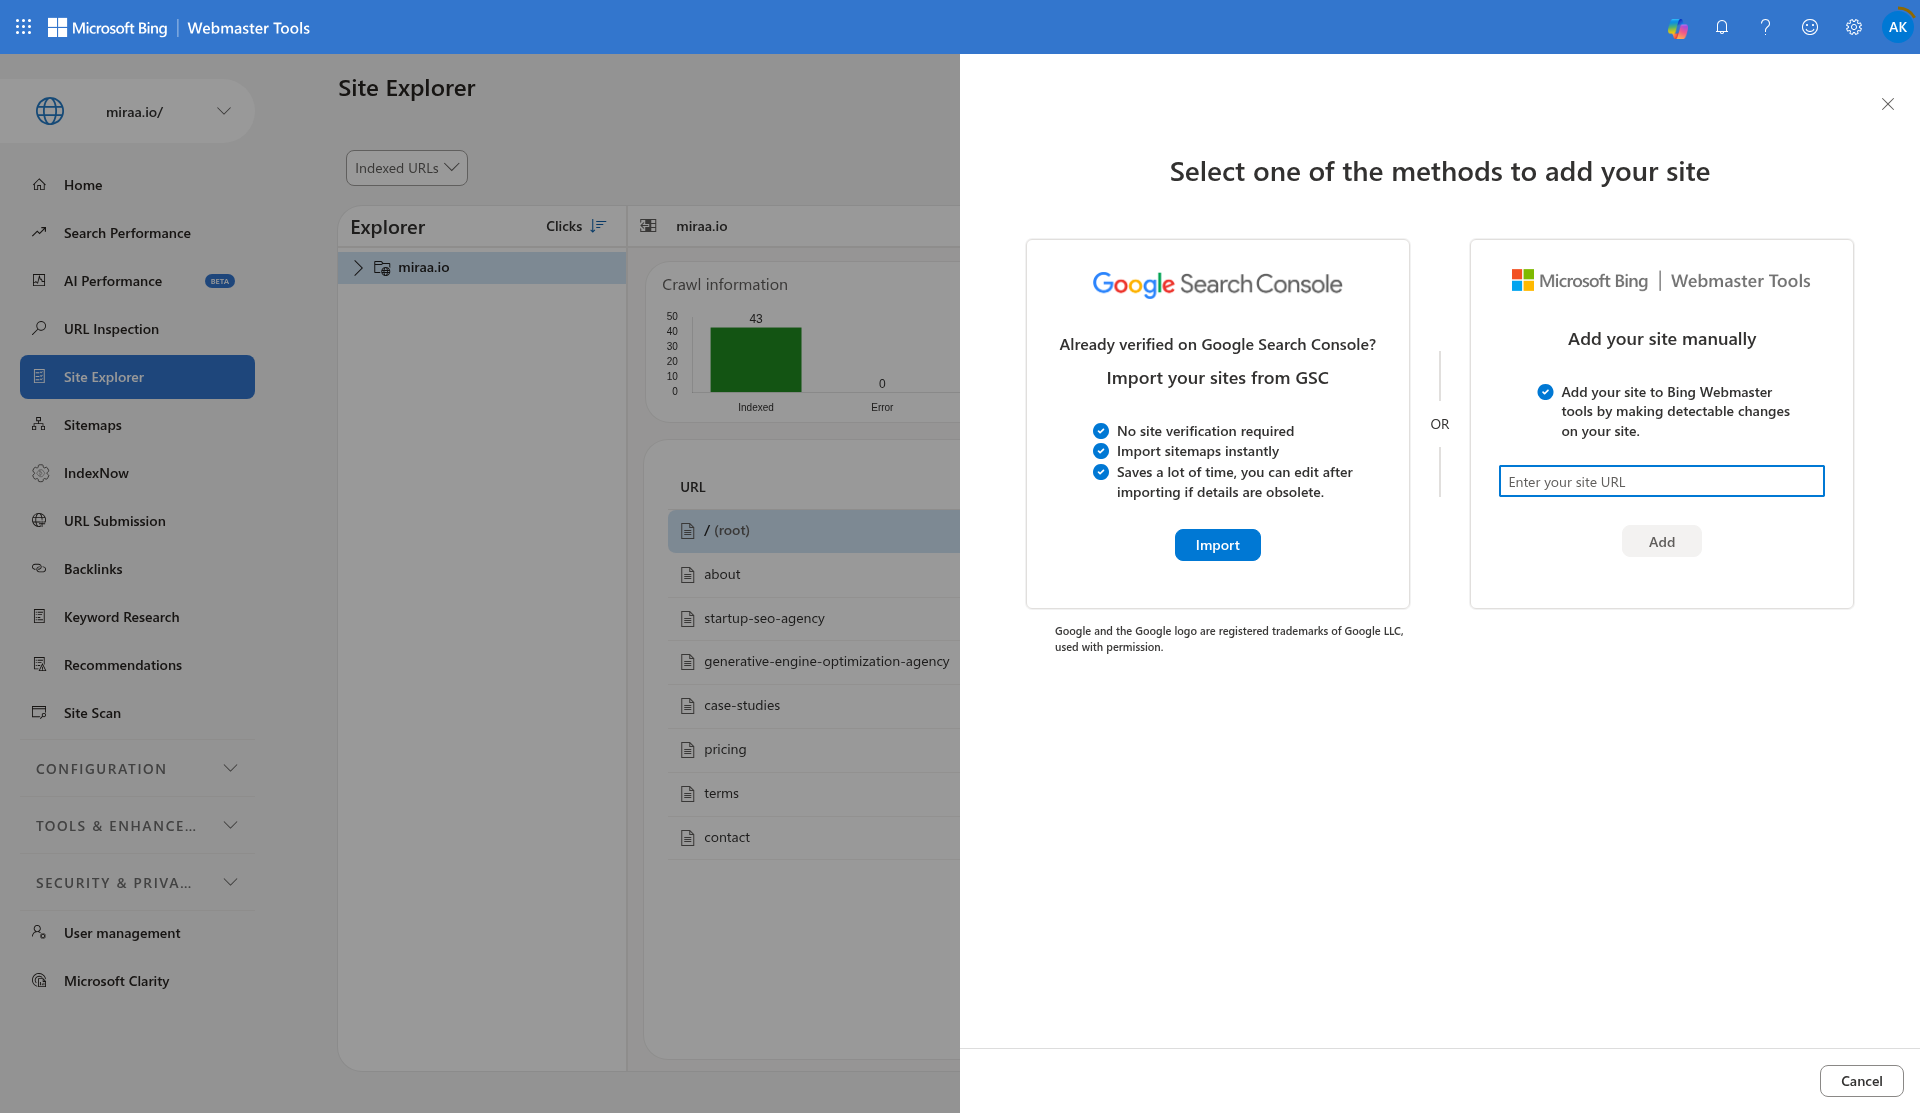Open the Microsoft apps launcher grid

point(24,27)
